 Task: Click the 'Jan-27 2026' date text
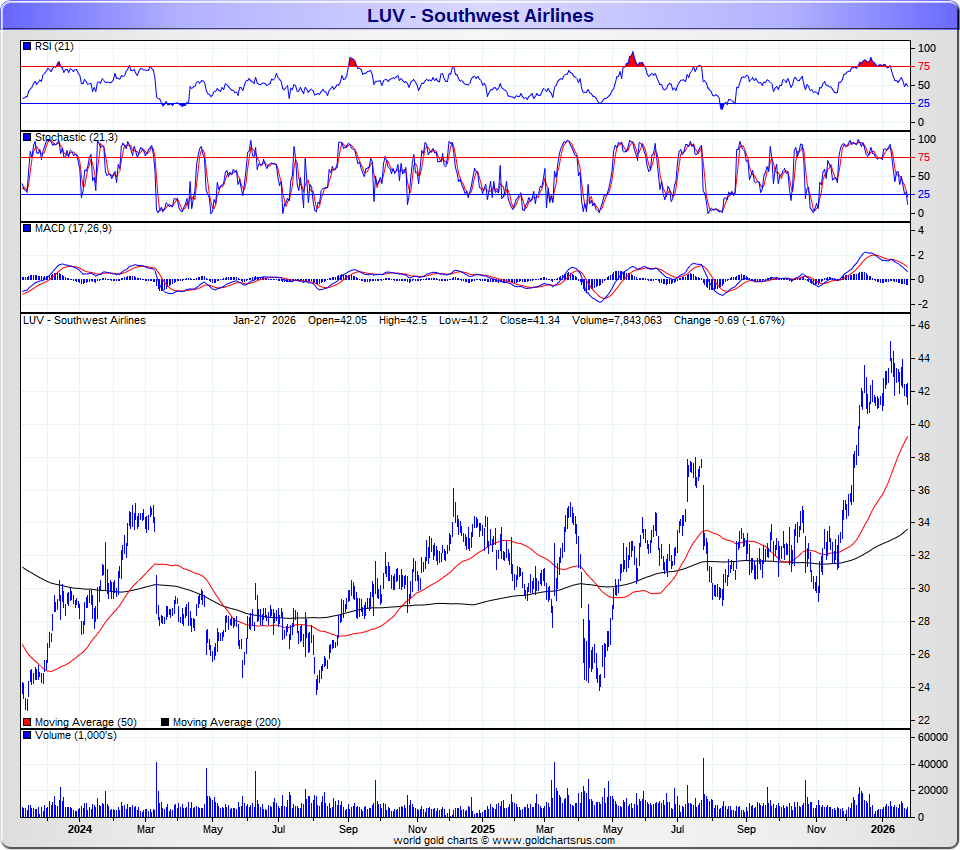(264, 320)
